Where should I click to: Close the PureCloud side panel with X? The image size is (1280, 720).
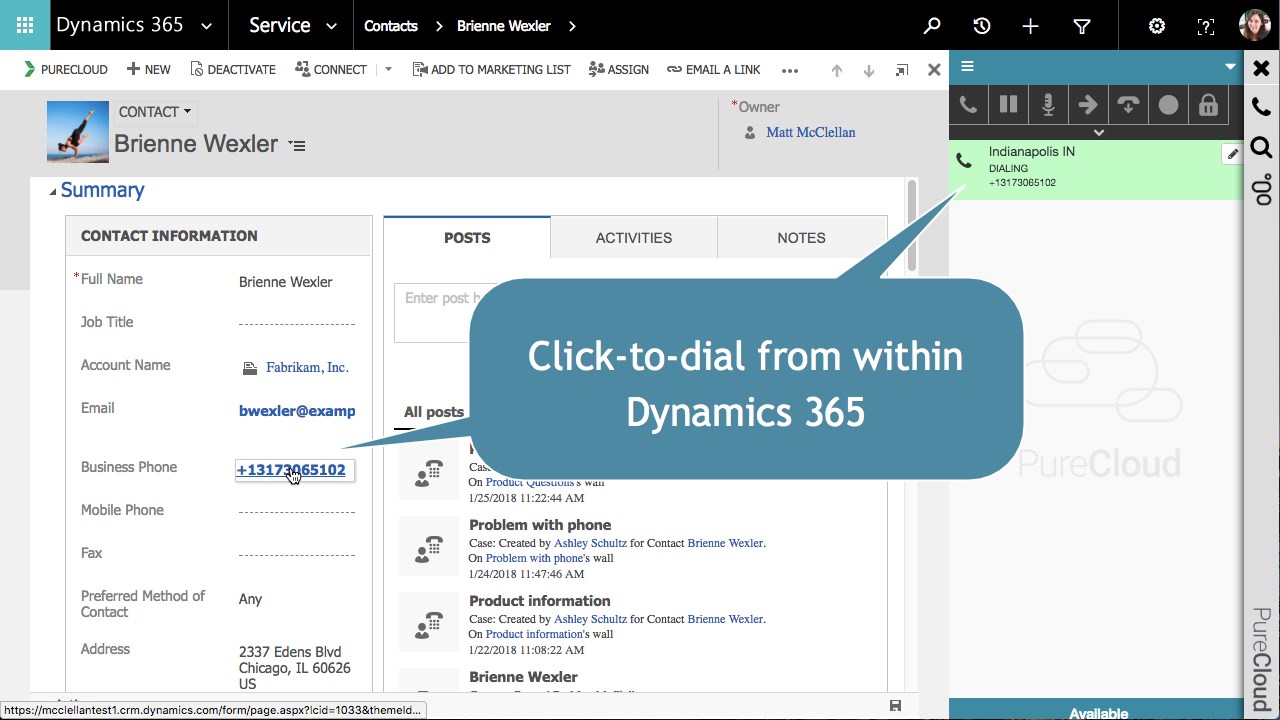[1261, 68]
